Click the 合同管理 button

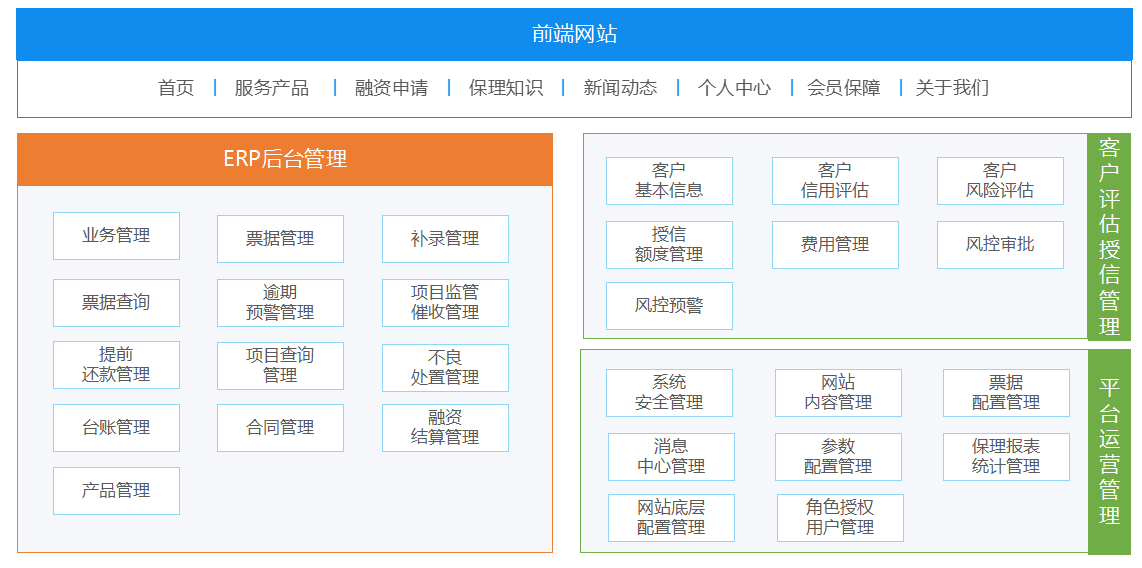280,428
